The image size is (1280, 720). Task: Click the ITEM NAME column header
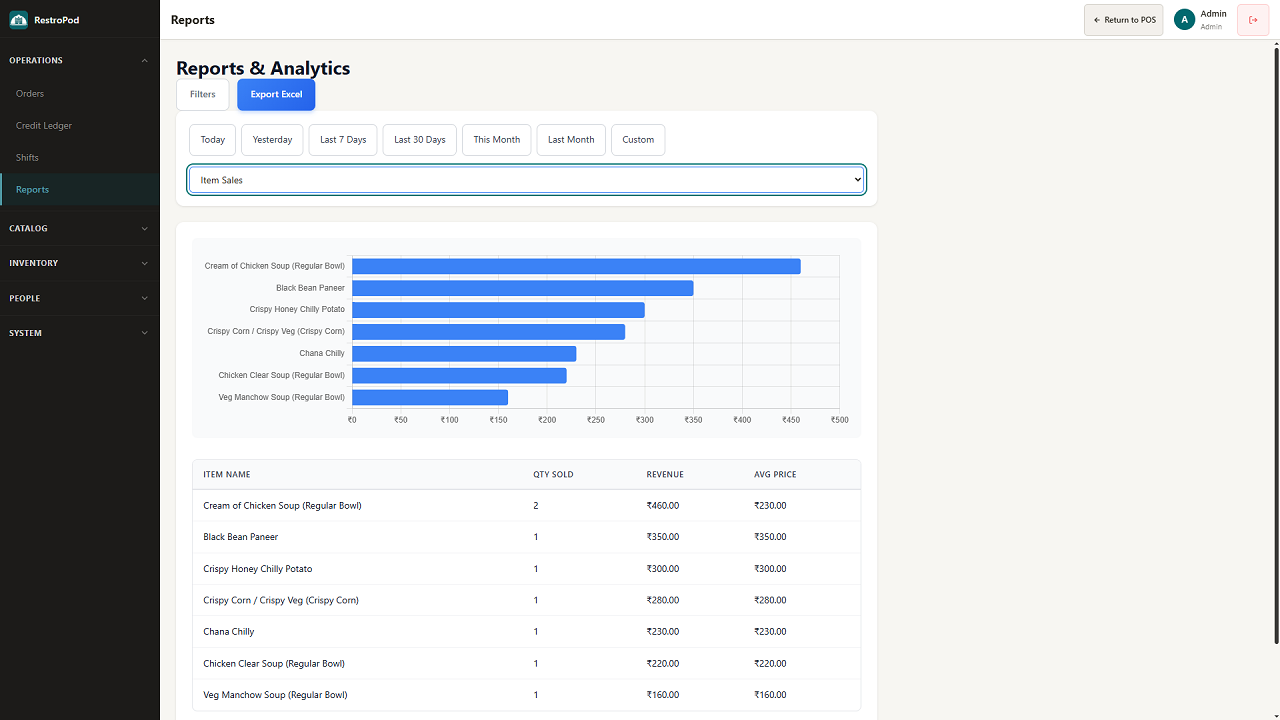point(227,475)
